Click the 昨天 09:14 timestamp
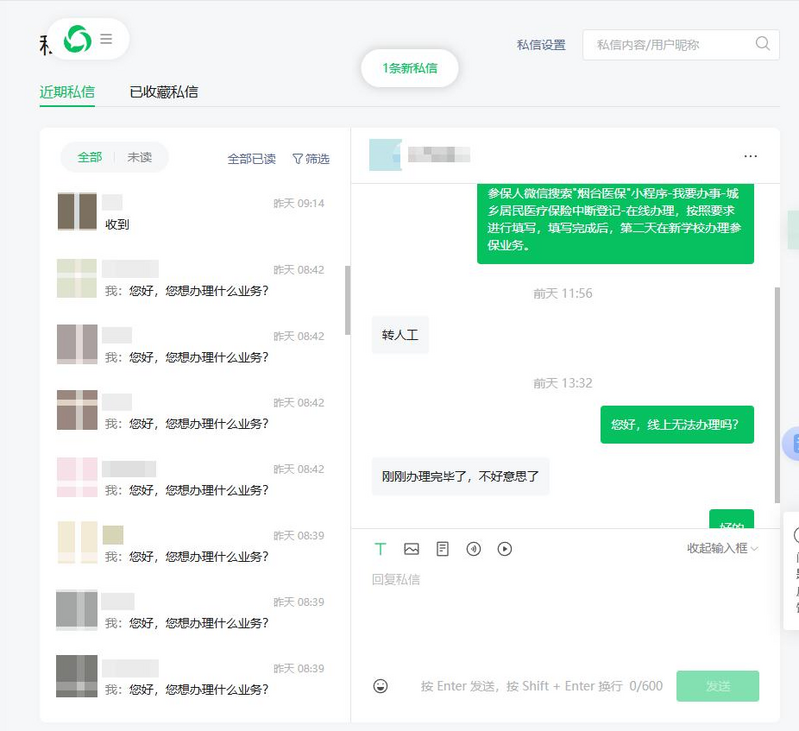 [x=299, y=204]
